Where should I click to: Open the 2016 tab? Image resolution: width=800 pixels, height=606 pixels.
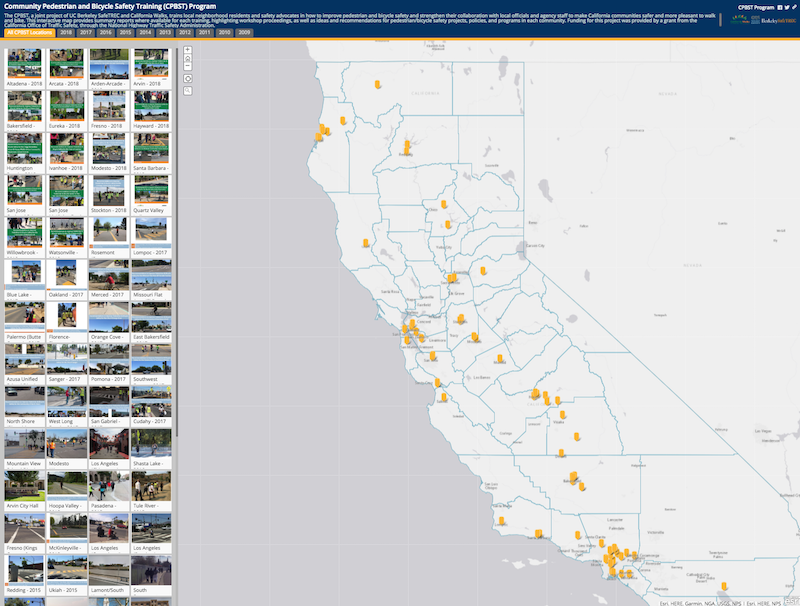tap(106, 33)
